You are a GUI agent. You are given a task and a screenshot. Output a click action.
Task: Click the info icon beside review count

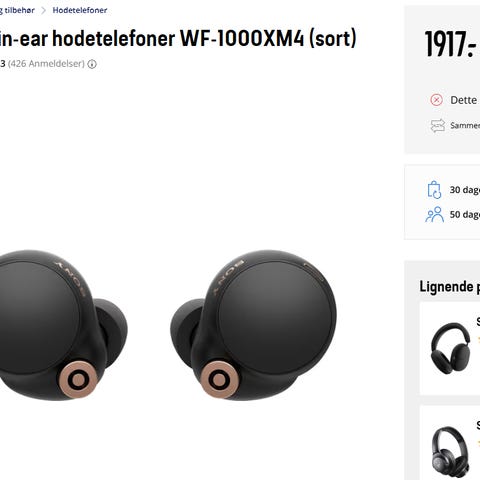(92, 64)
